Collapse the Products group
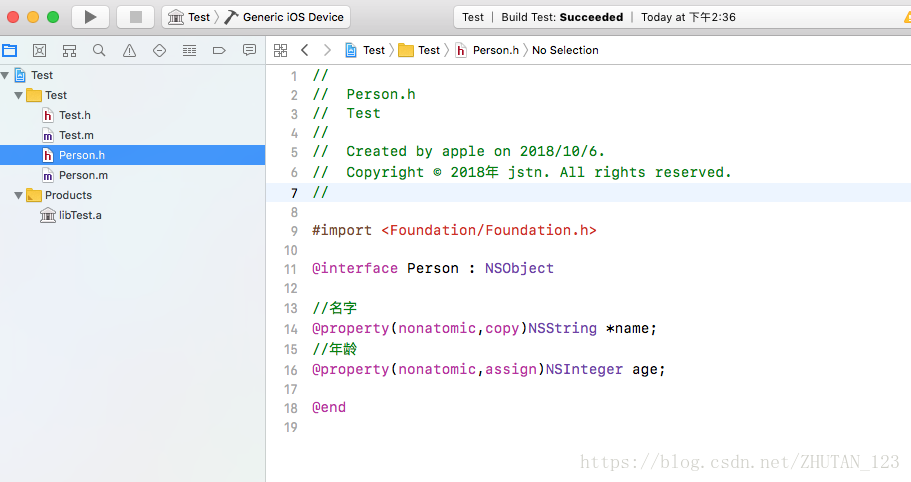The width and height of the screenshot is (911, 482). (x=19, y=195)
